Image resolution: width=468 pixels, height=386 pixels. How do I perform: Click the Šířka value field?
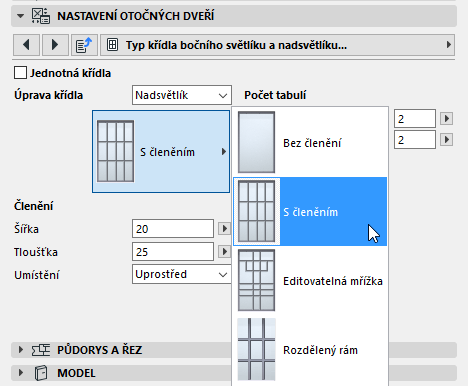173,229
